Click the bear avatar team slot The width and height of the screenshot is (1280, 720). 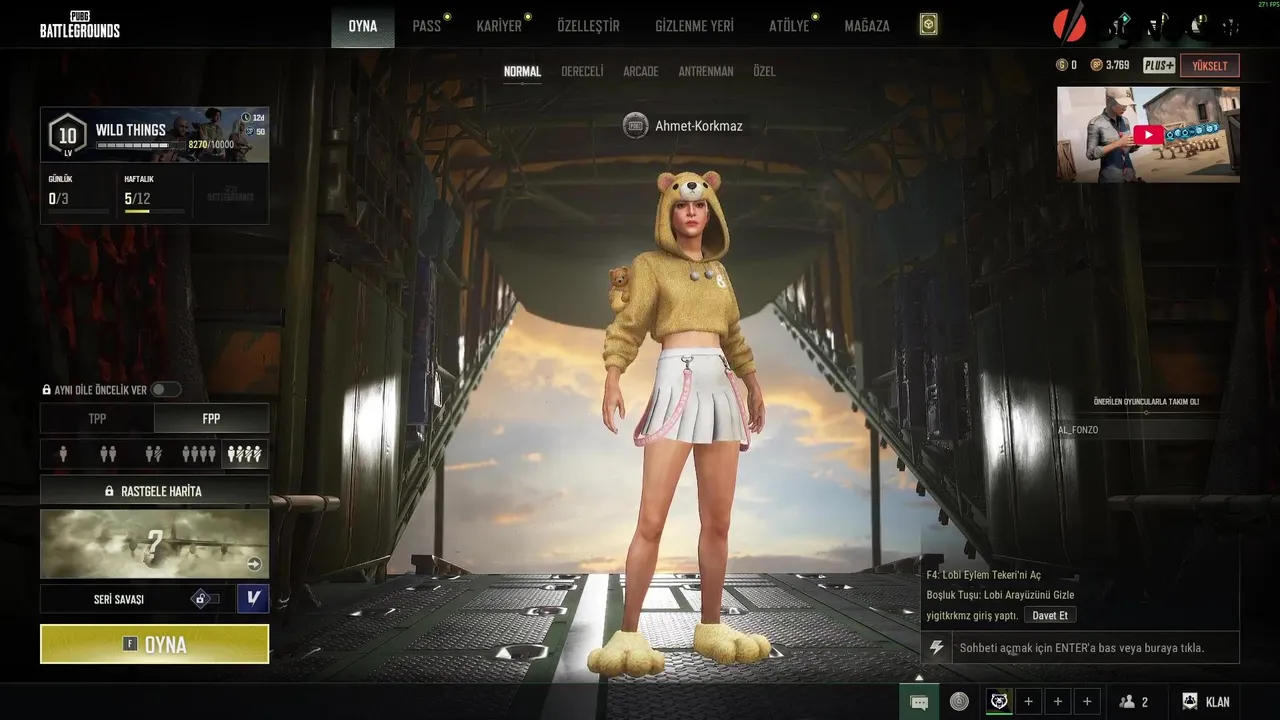pos(999,702)
